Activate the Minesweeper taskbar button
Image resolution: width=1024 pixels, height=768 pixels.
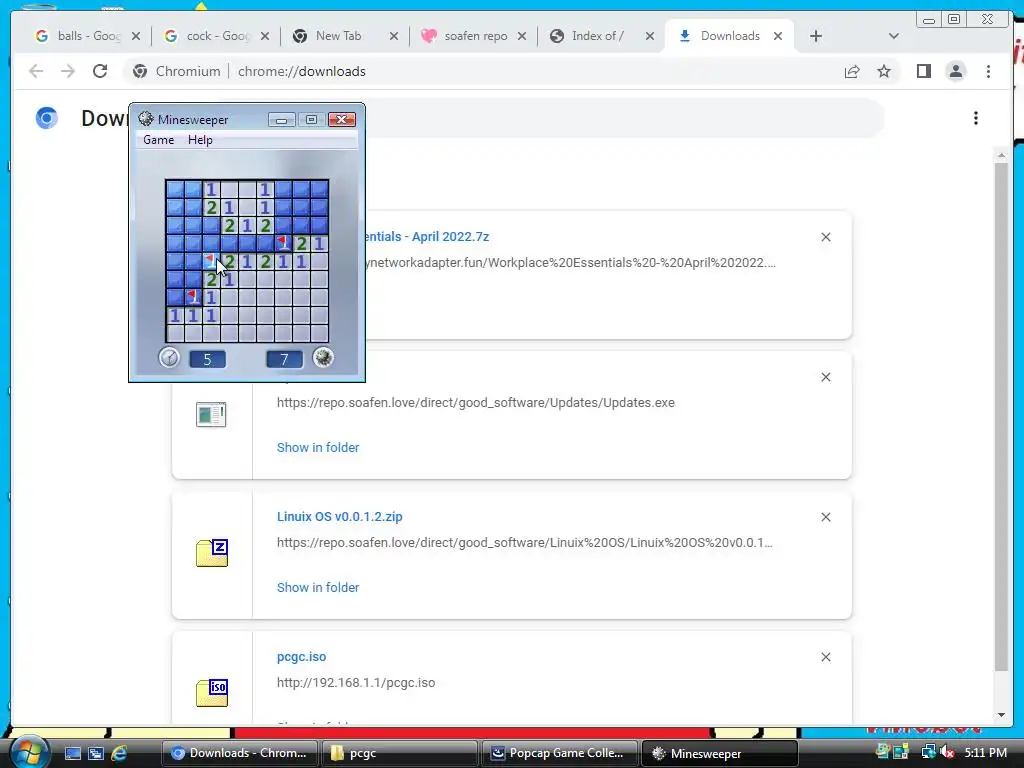(720, 753)
